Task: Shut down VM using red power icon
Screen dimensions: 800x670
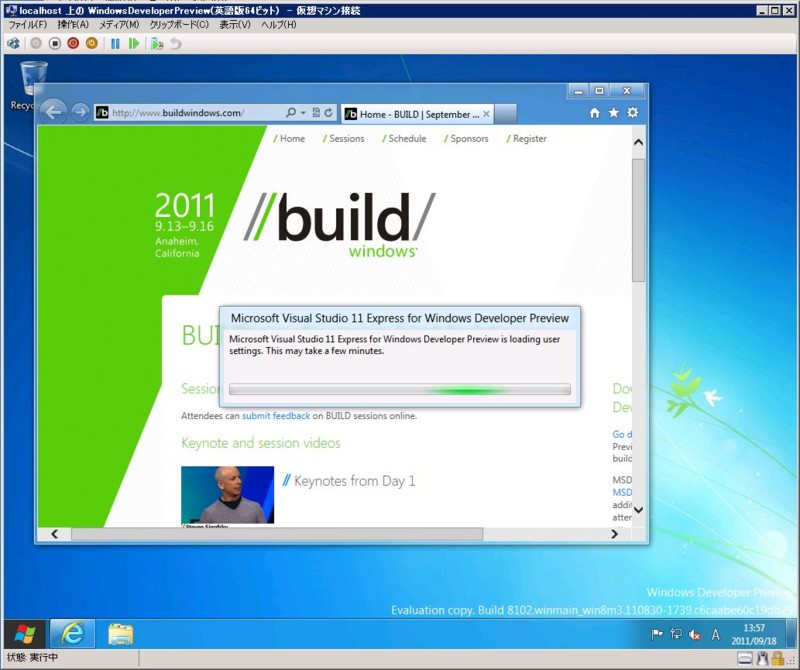Action: click(x=73, y=43)
